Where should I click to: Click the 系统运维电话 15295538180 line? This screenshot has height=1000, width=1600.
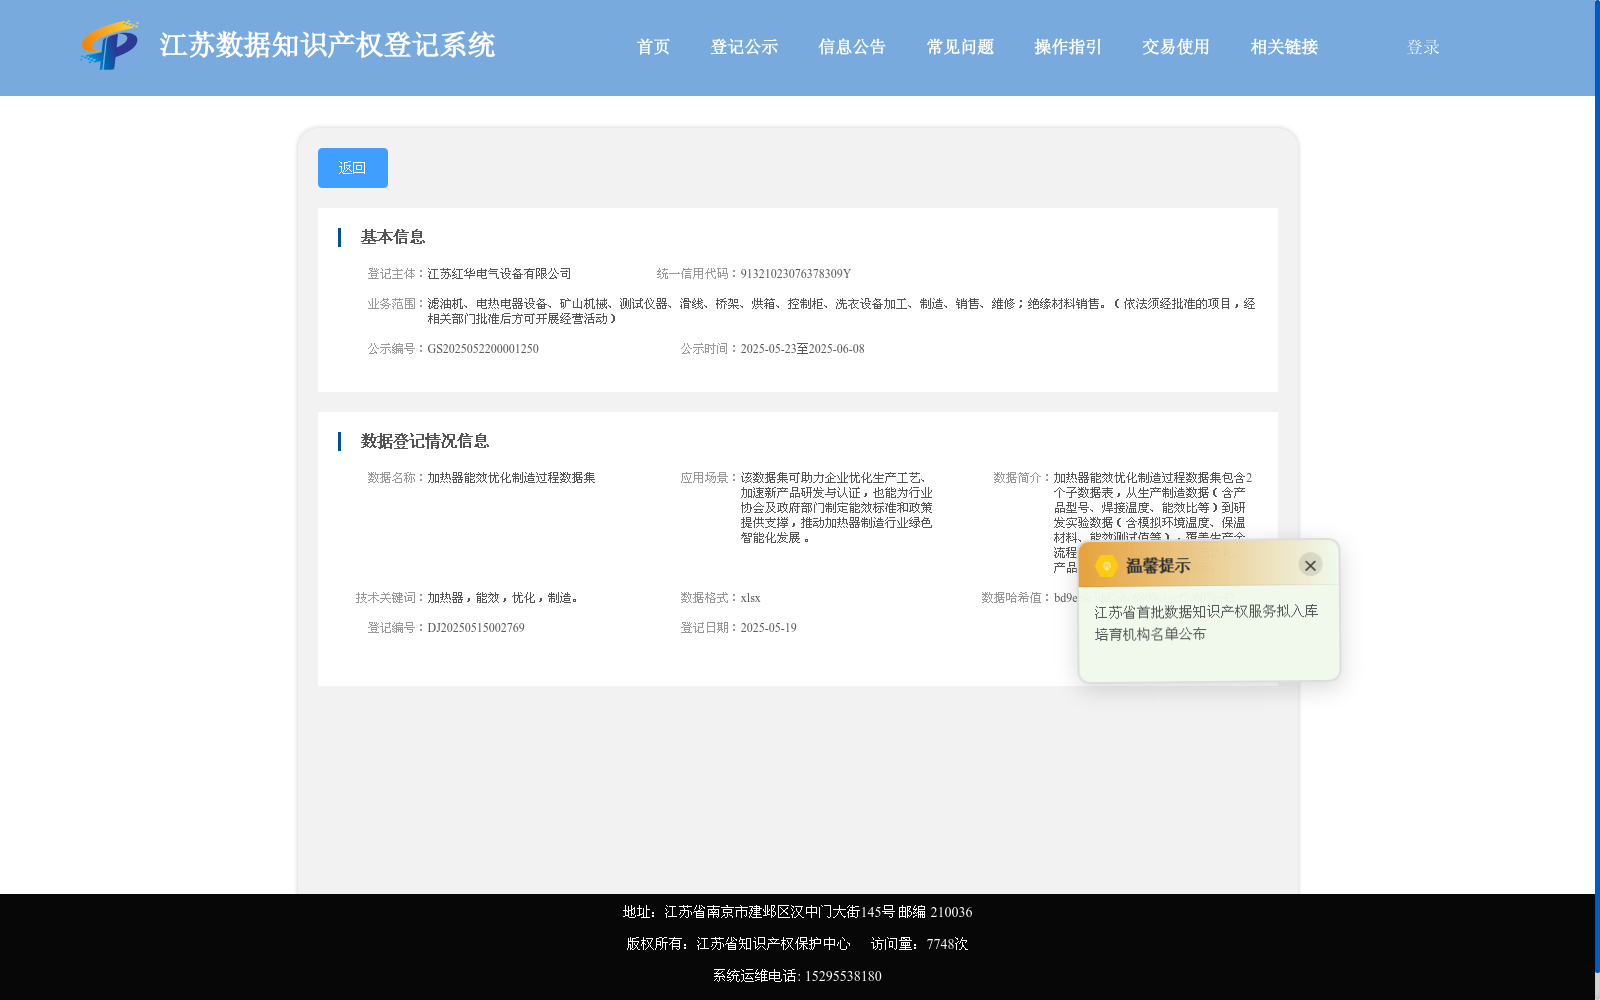point(797,976)
